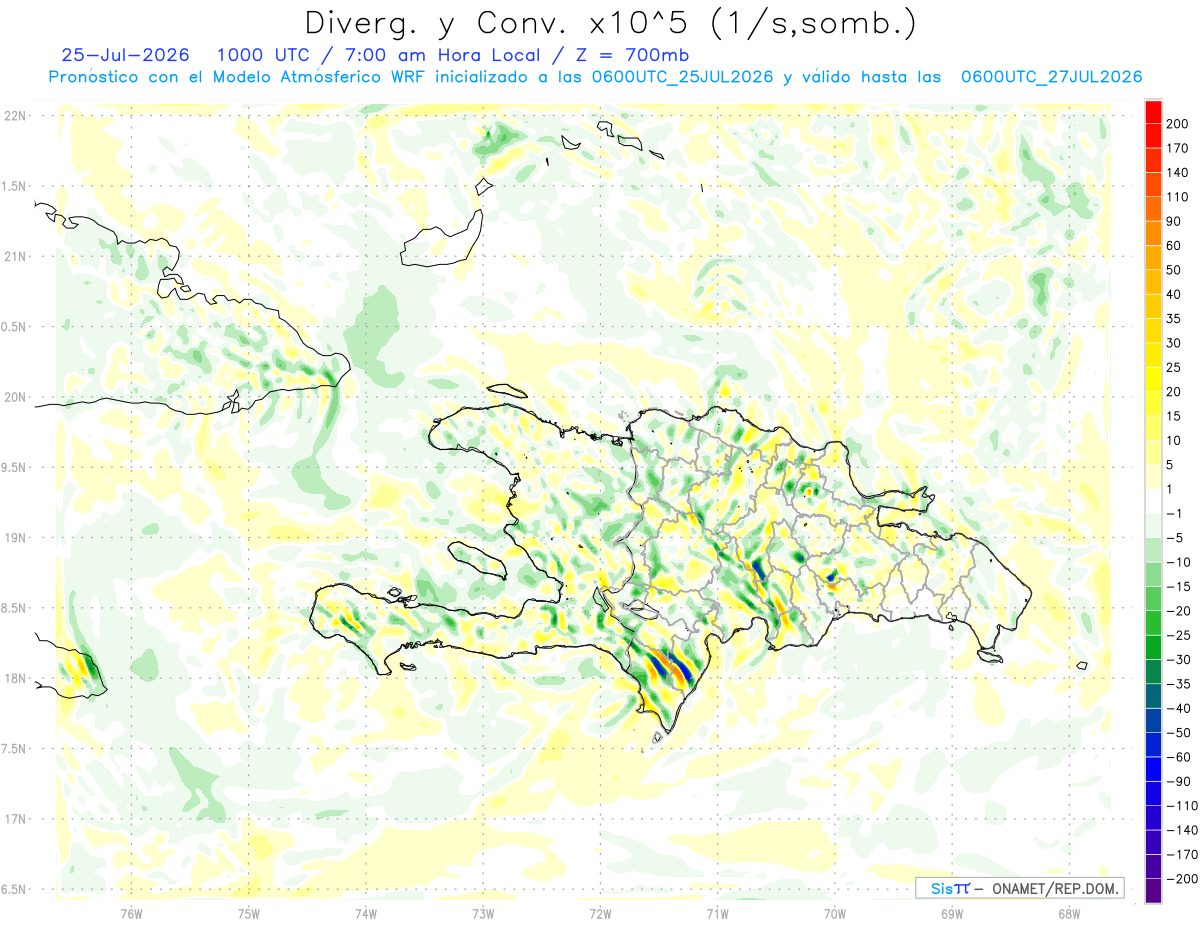Click the '18N' latitude label
Viewport: 1200px width, 927px height.
pyautogui.click(x=15, y=678)
